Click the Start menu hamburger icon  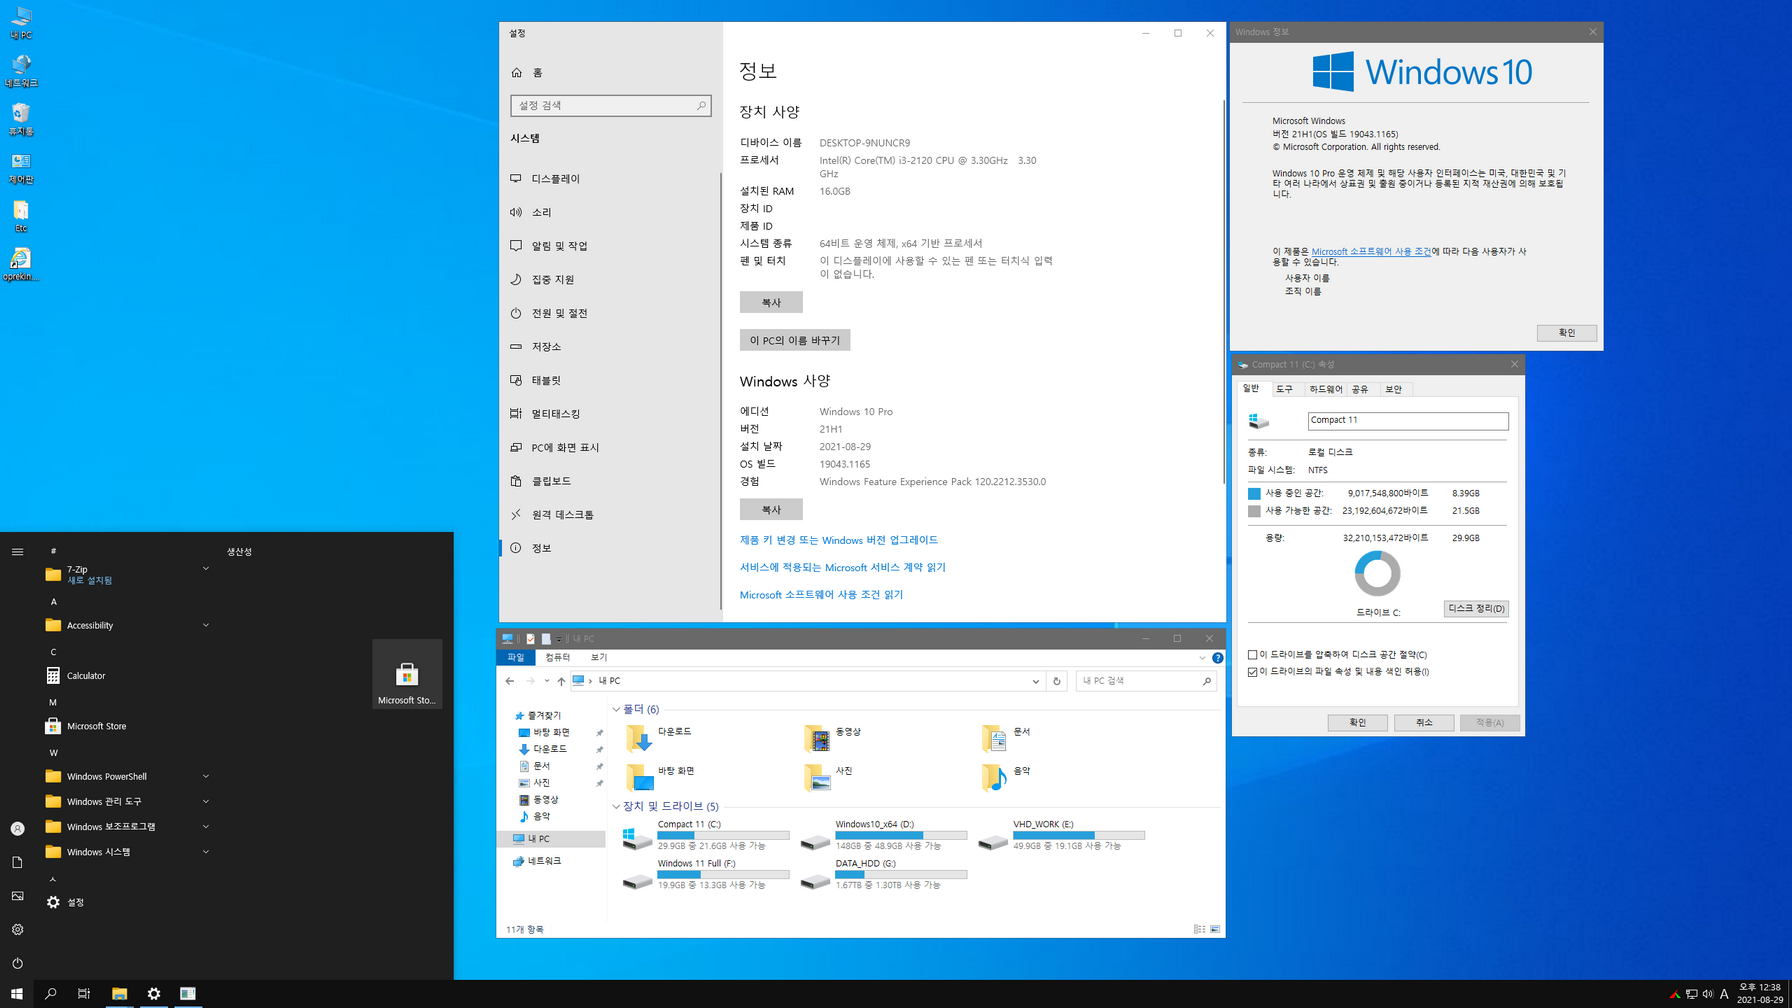(x=17, y=552)
